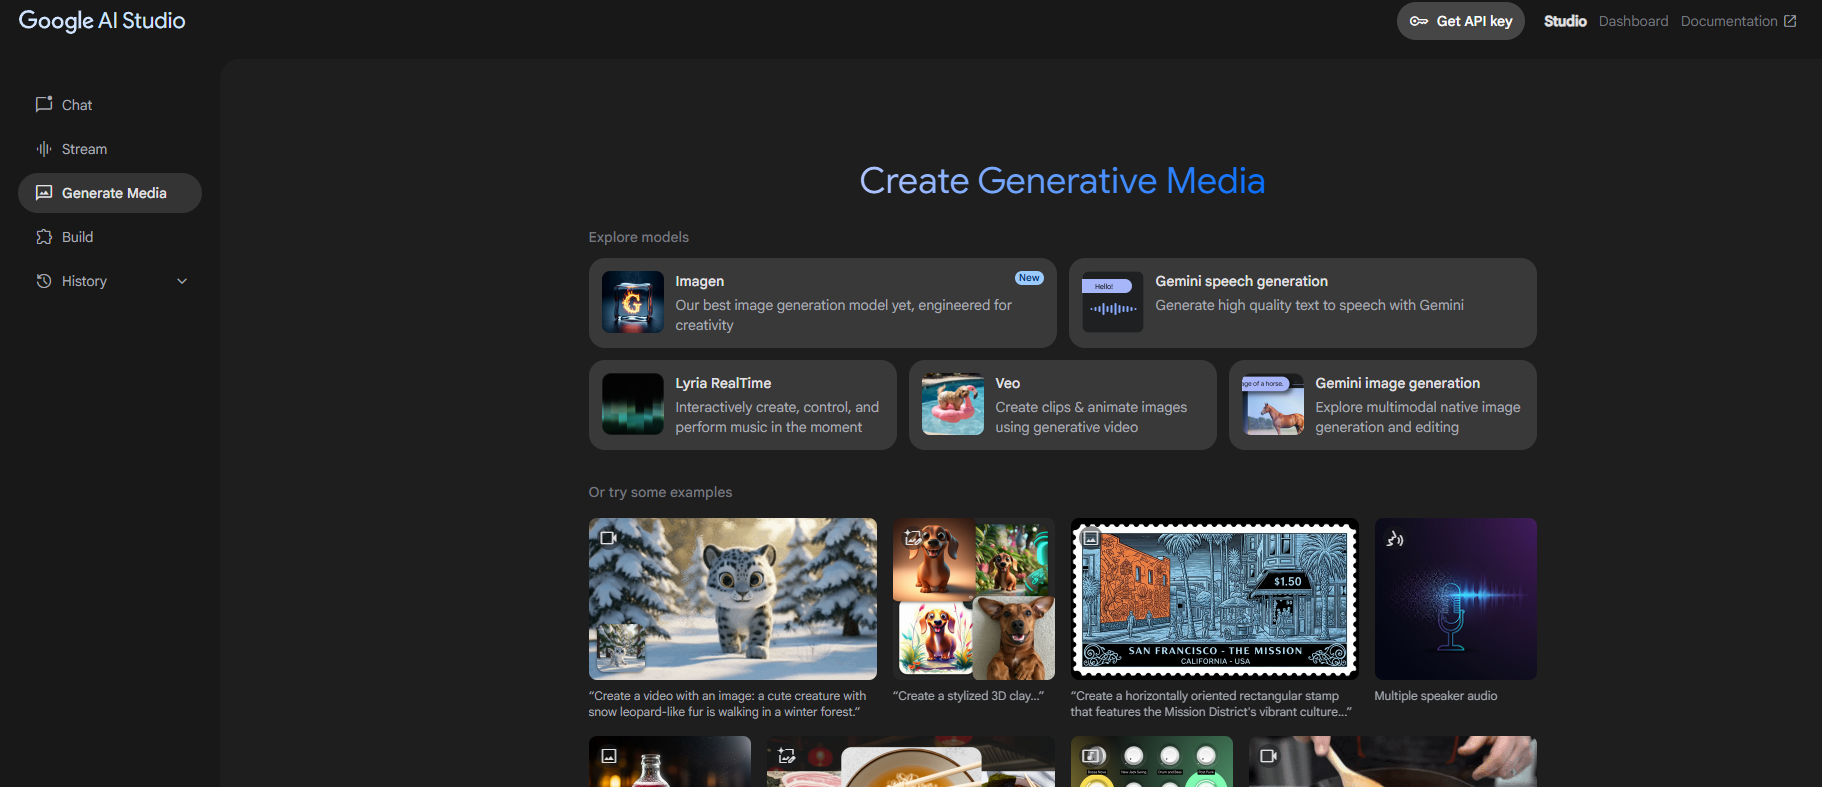Screen dimensions: 1822x787
Task: Click the Get API key button
Action: [x=1460, y=21]
